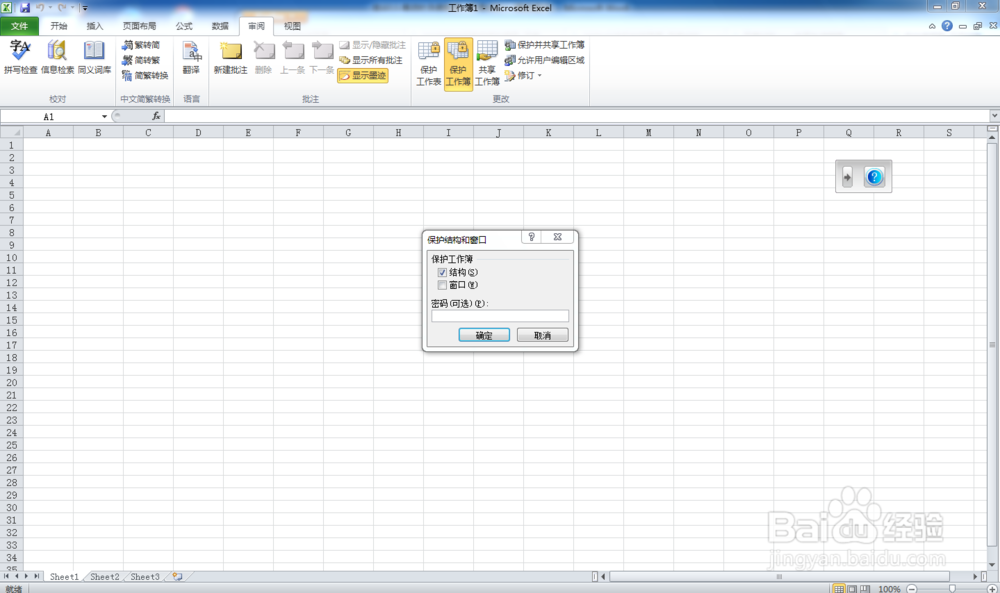This screenshot has height=593, width=1000.
Task: Zoom in with the plus button
Action: [x=992, y=589]
